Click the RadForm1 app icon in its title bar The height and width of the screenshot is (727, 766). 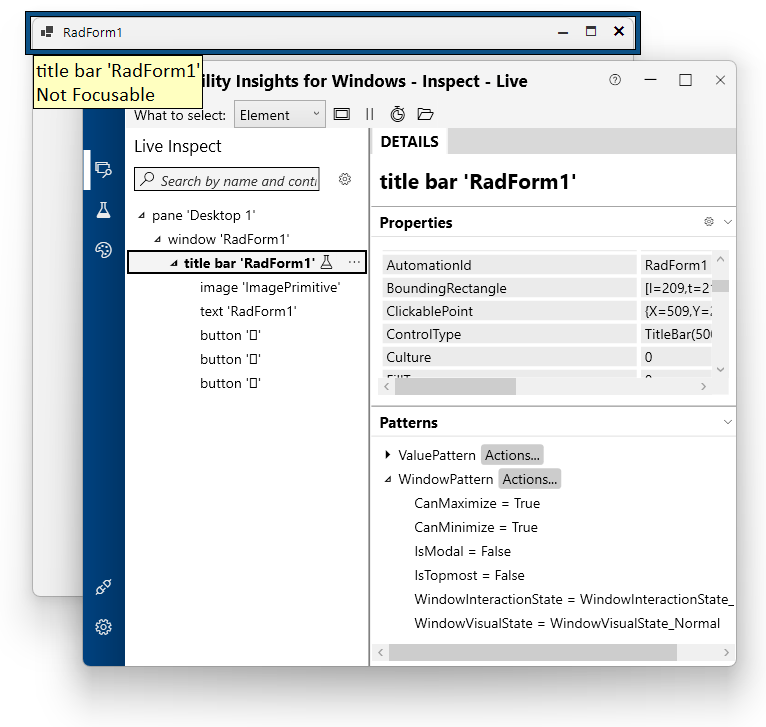tap(47, 32)
